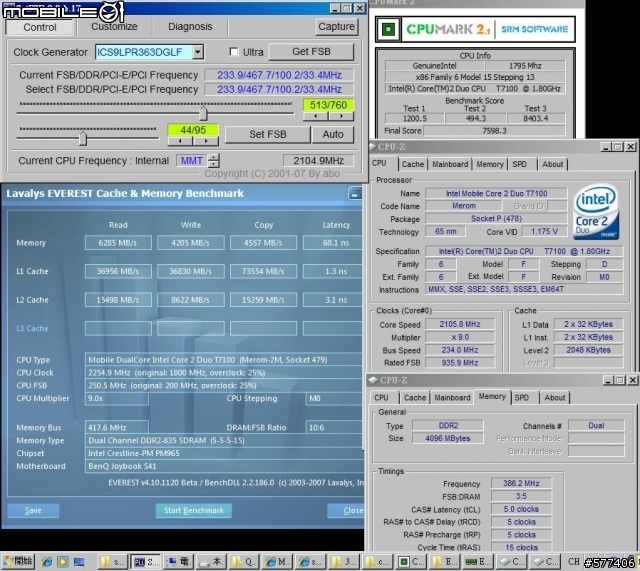640x571 pixels.
Task: Open Cache tab in upper CPU-Z window
Action: pyautogui.click(x=413, y=164)
